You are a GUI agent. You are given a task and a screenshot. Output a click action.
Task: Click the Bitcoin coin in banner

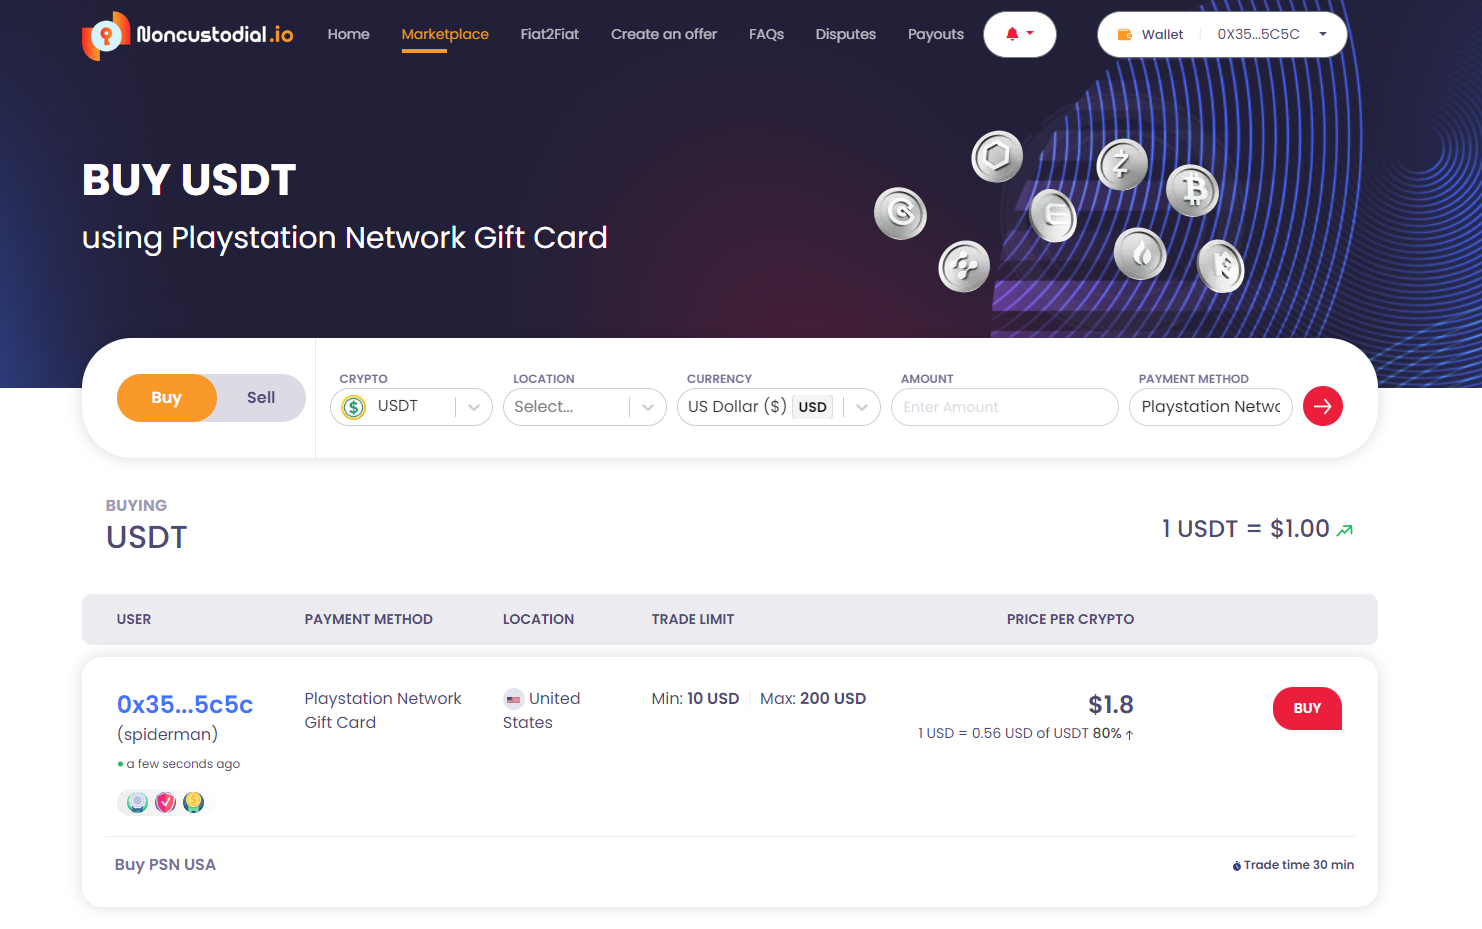tap(1192, 190)
